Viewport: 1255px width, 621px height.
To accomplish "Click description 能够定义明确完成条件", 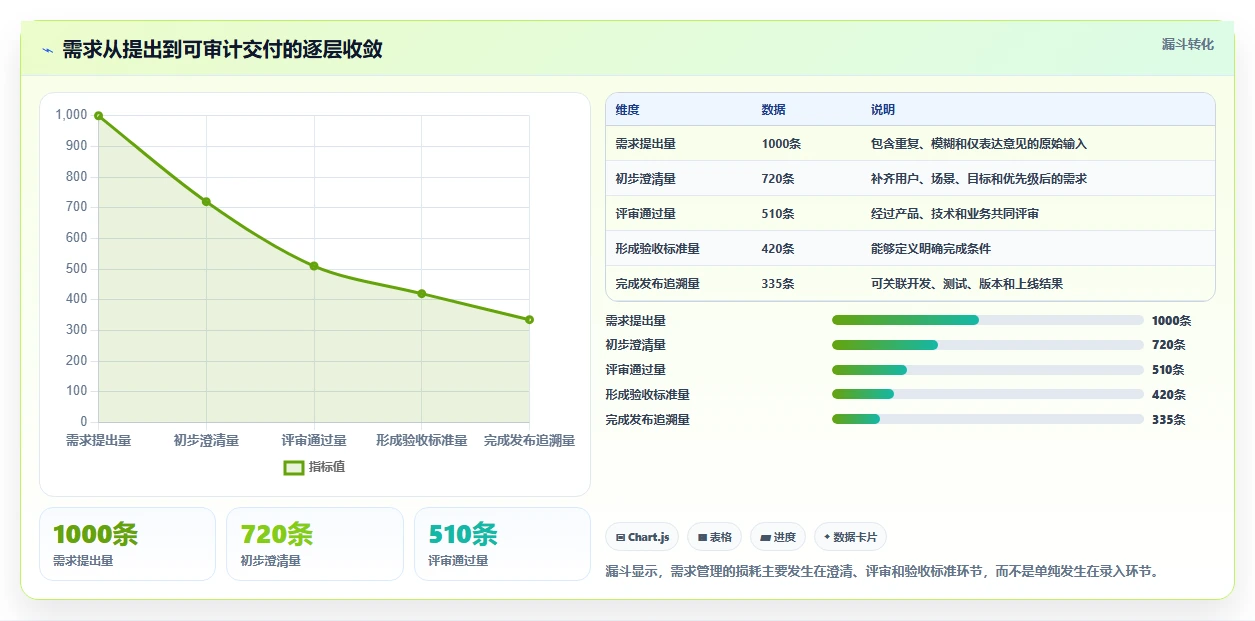I will click(x=931, y=249).
